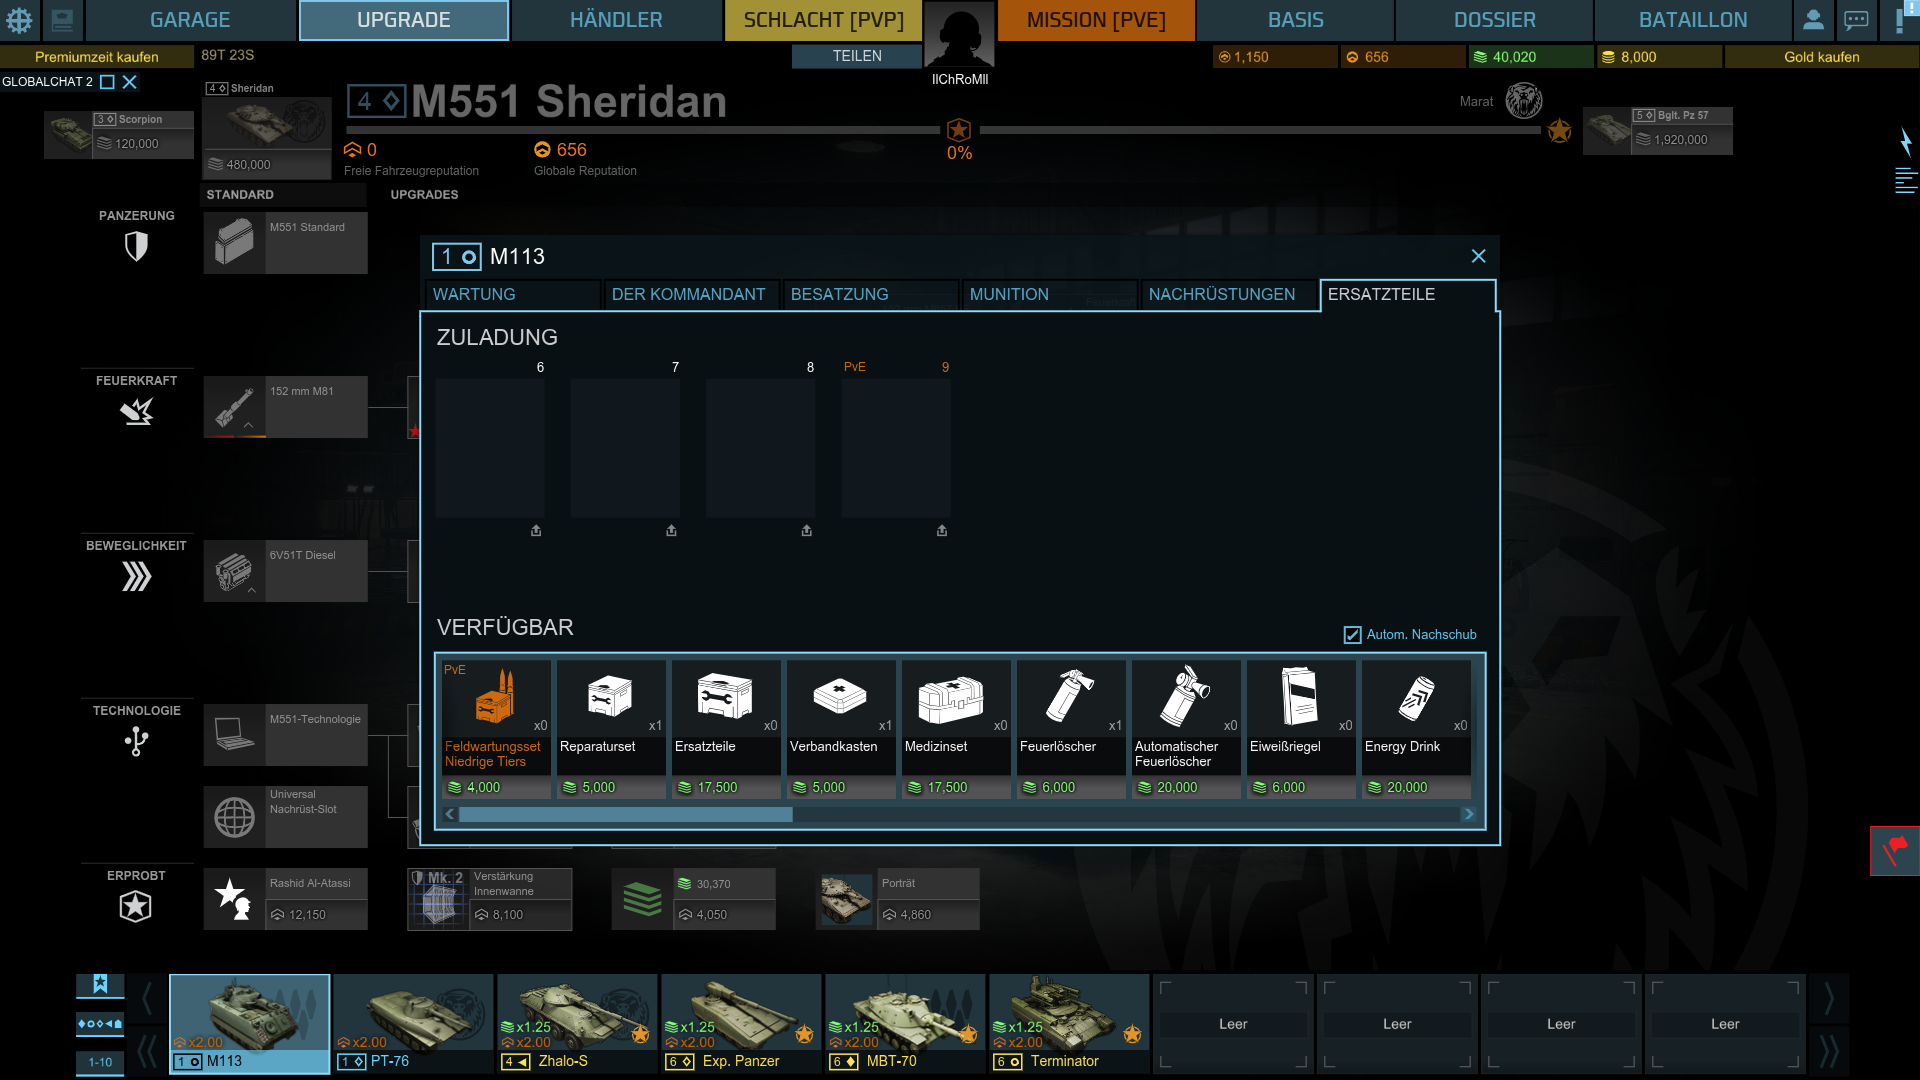Start MISSION [PVE] mode

tap(1096, 20)
